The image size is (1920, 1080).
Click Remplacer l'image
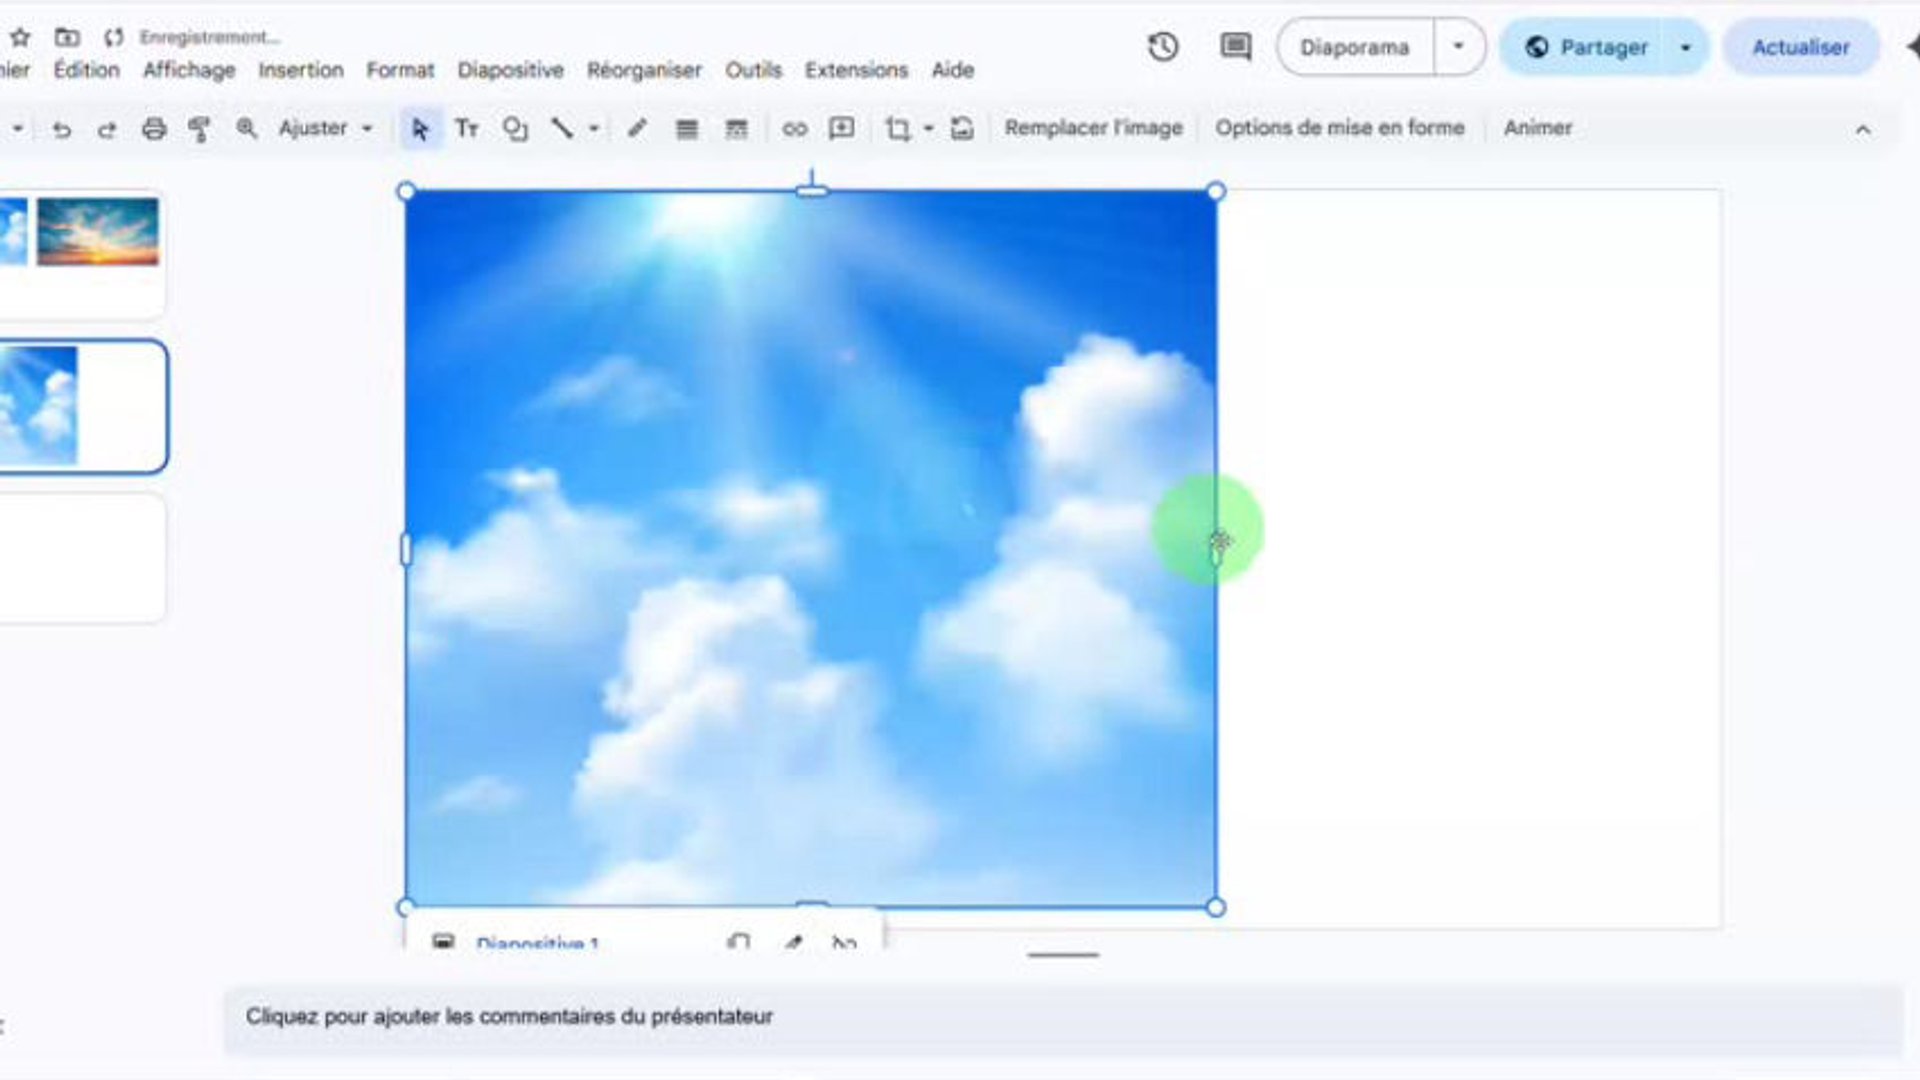point(1094,128)
